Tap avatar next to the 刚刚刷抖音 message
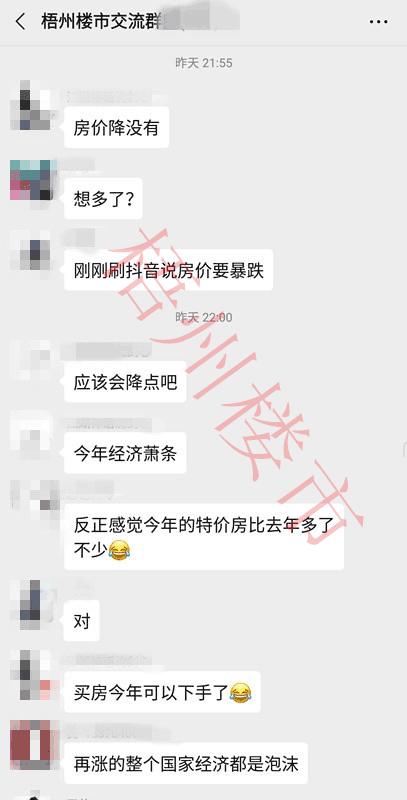The width and height of the screenshot is (407, 800). pos(31,251)
